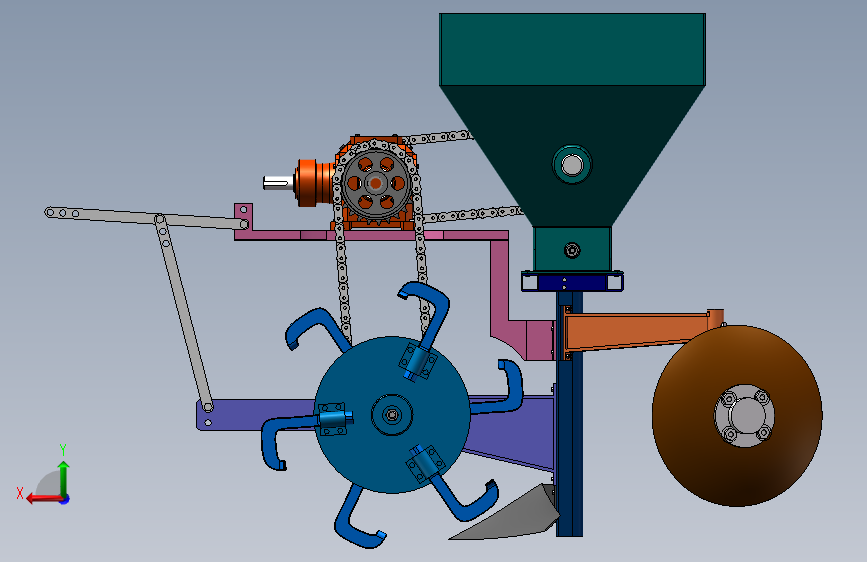Click the 'X' axis label text

(x=20, y=493)
